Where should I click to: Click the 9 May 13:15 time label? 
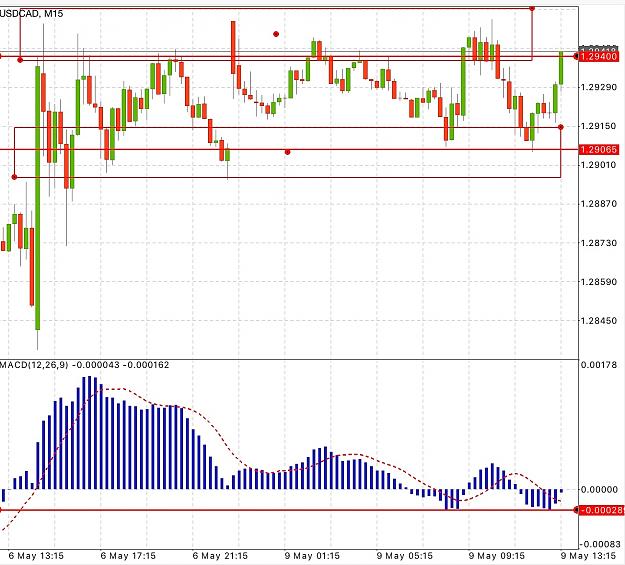(x=588, y=556)
